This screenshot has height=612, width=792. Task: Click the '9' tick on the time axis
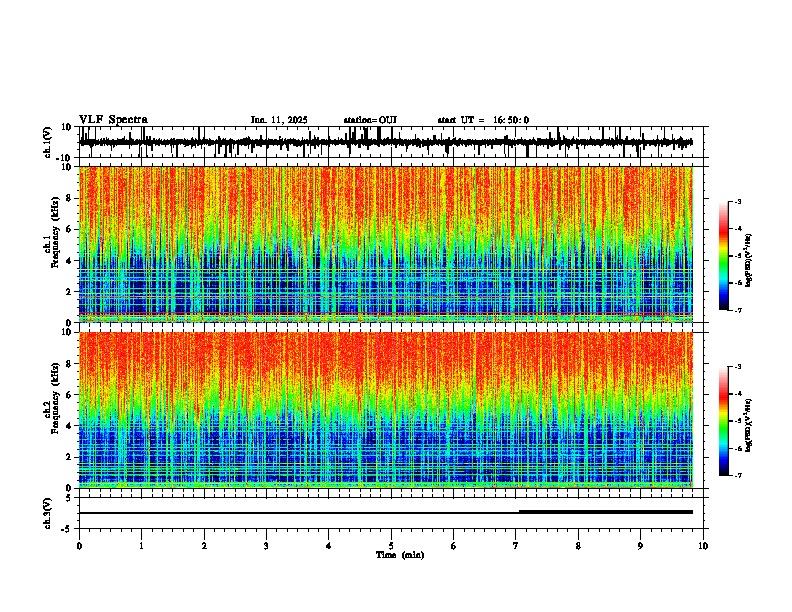(x=640, y=546)
